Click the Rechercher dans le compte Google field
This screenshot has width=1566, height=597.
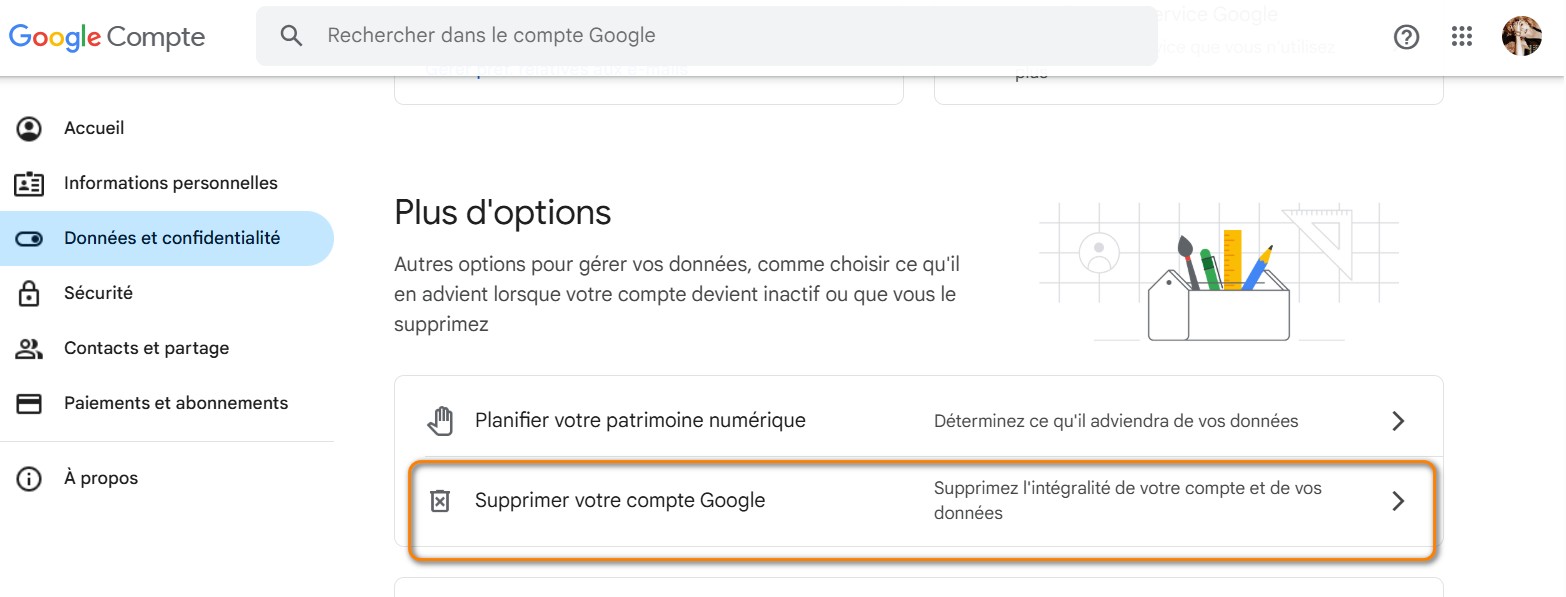(x=700, y=35)
